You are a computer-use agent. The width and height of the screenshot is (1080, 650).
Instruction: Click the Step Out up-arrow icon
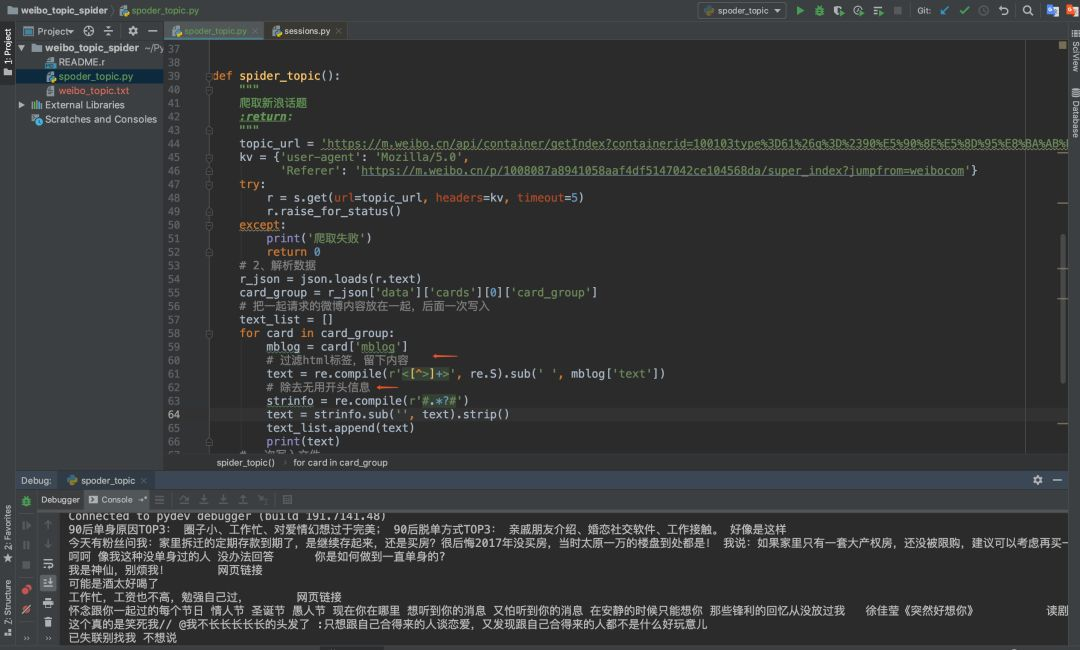242,500
